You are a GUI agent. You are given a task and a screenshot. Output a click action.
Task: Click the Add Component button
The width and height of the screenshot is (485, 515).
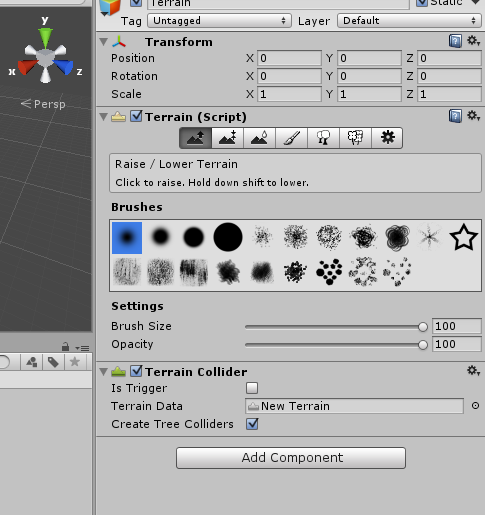coord(291,458)
